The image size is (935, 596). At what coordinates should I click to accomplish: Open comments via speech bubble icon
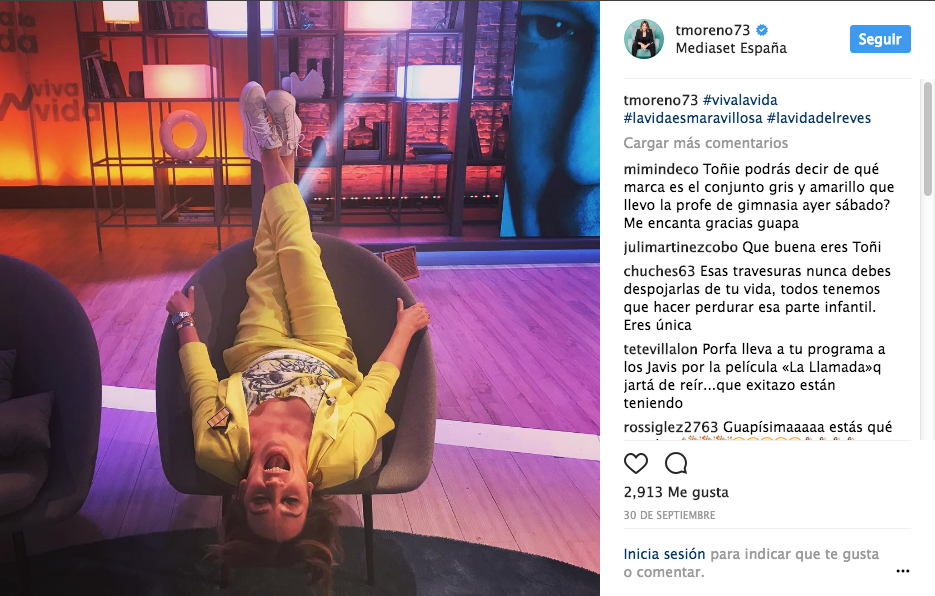676,463
